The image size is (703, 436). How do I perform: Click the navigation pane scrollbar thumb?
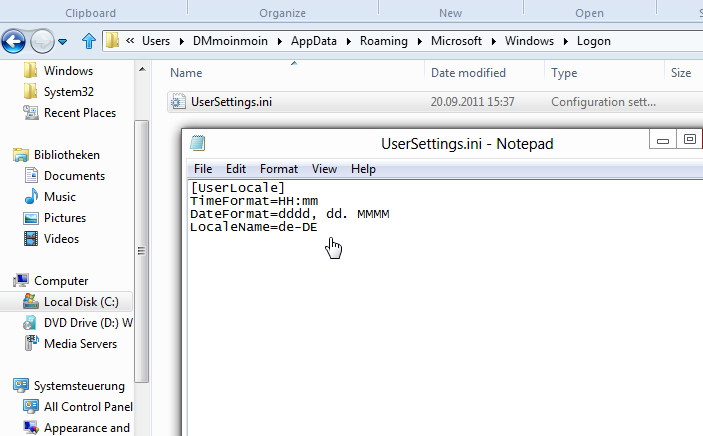pos(142,251)
